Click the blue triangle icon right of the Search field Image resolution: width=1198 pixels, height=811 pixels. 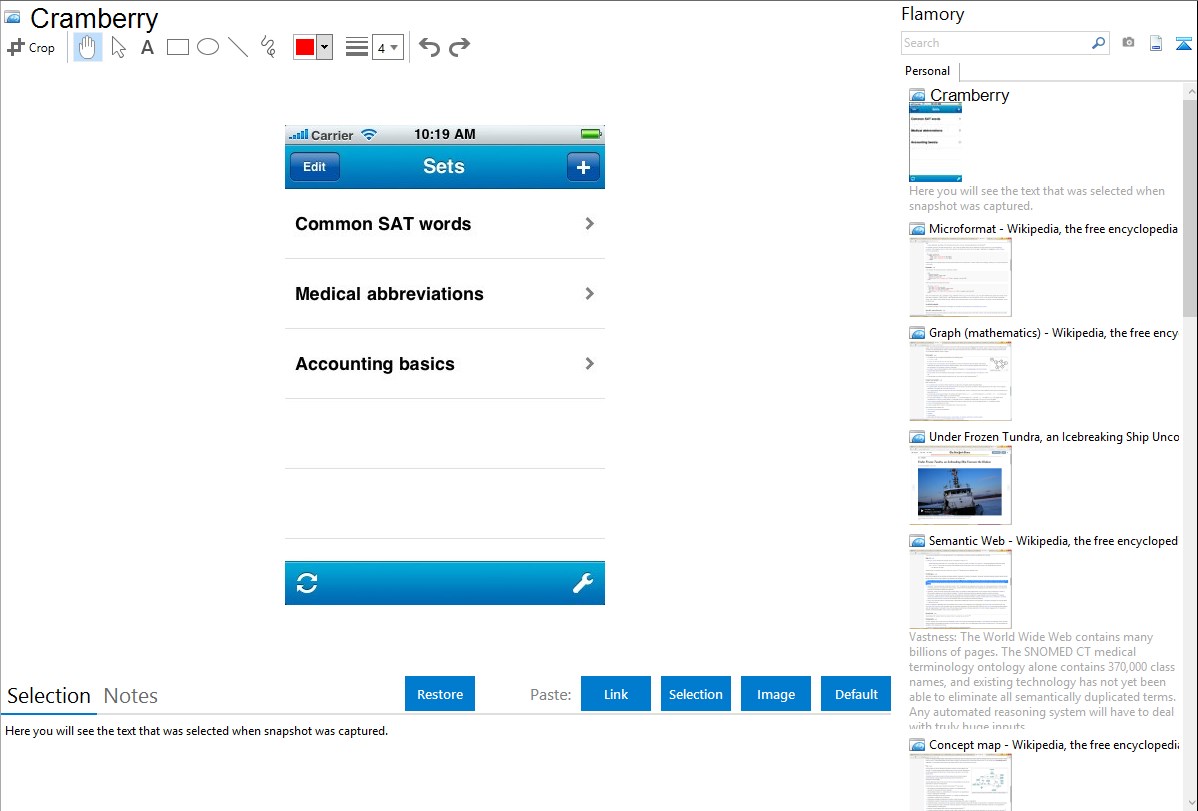1183,43
